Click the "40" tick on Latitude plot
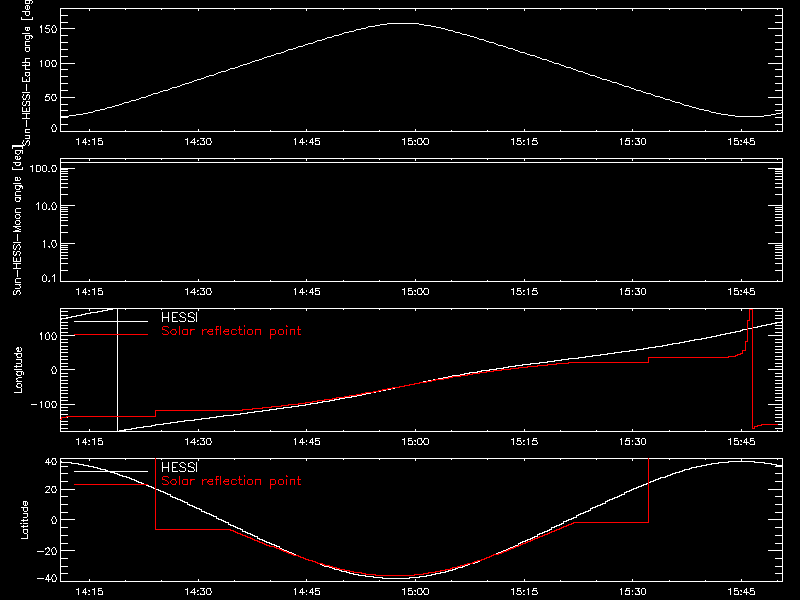The width and height of the screenshot is (800, 600). pyautogui.click(x=51, y=462)
